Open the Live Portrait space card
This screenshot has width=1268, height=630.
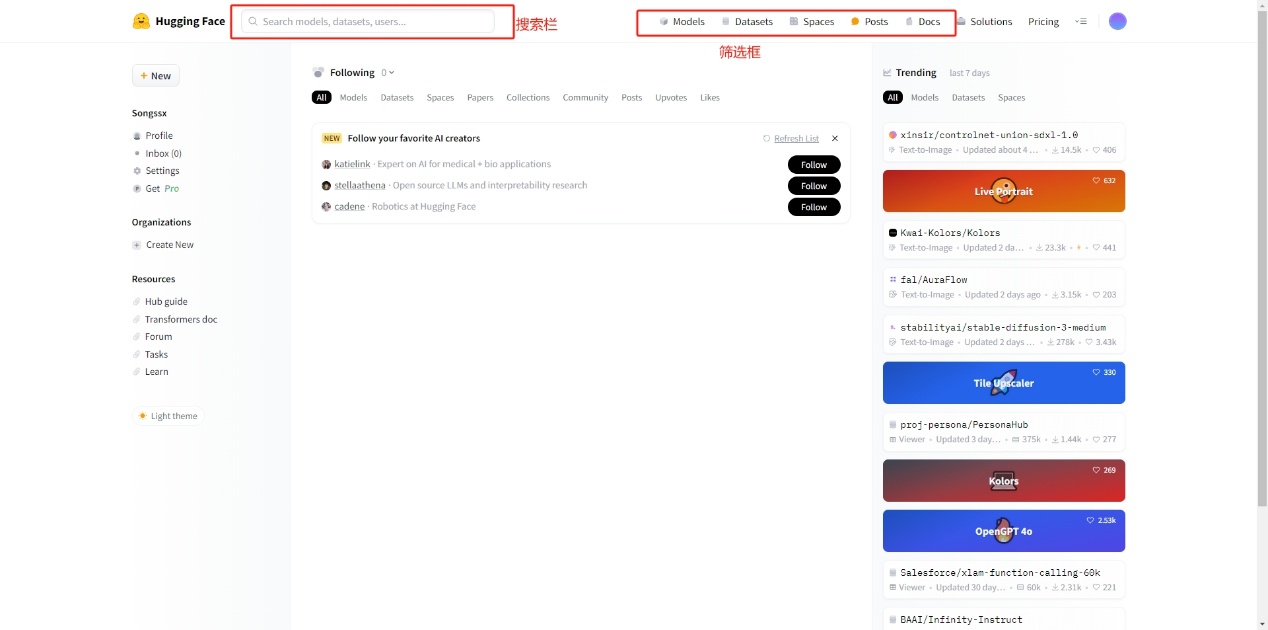pos(1003,191)
